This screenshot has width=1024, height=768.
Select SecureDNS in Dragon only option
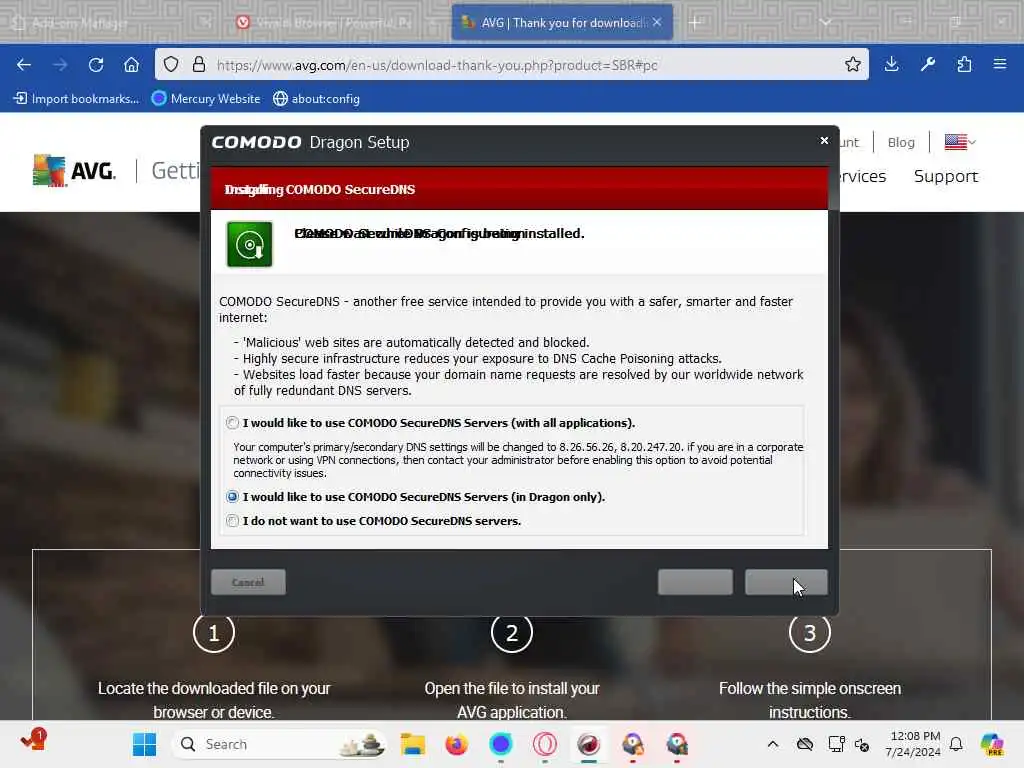click(232, 497)
